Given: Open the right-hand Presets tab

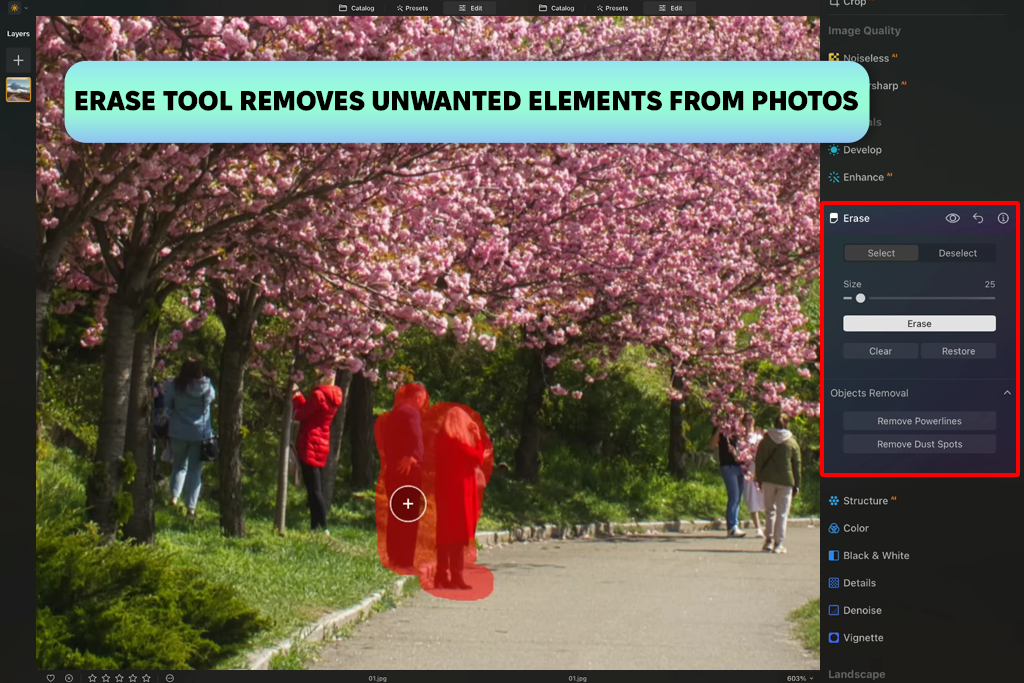Looking at the screenshot, I should [612, 8].
